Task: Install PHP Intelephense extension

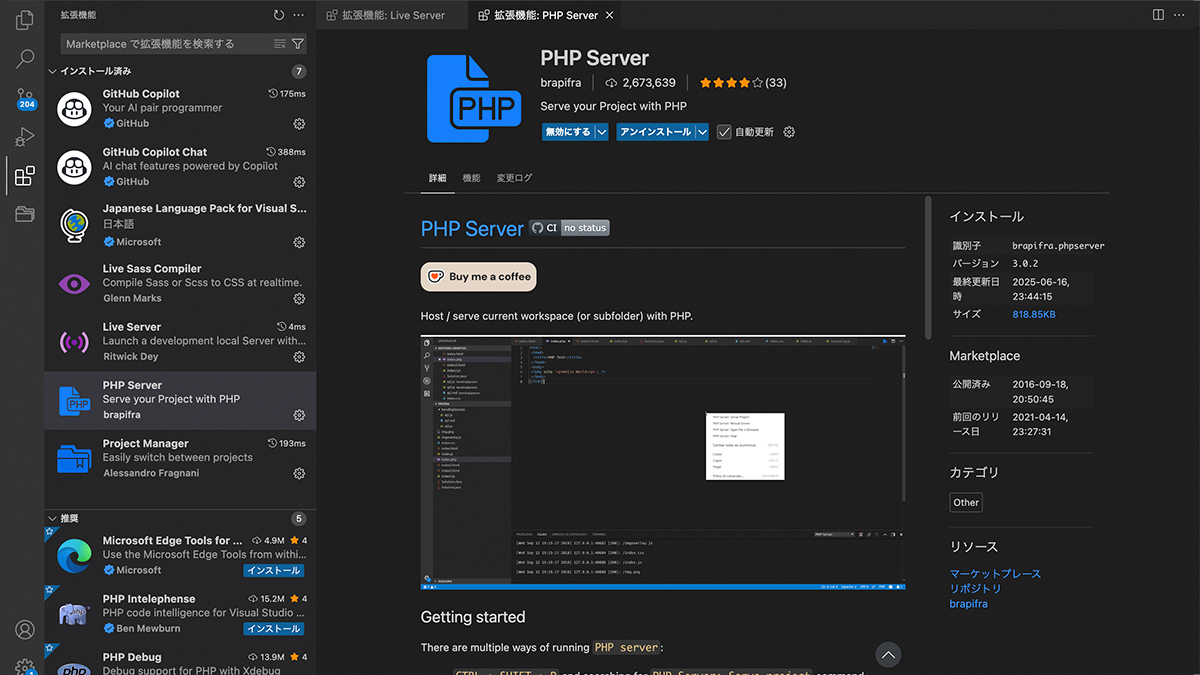Action: pos(273,629)
